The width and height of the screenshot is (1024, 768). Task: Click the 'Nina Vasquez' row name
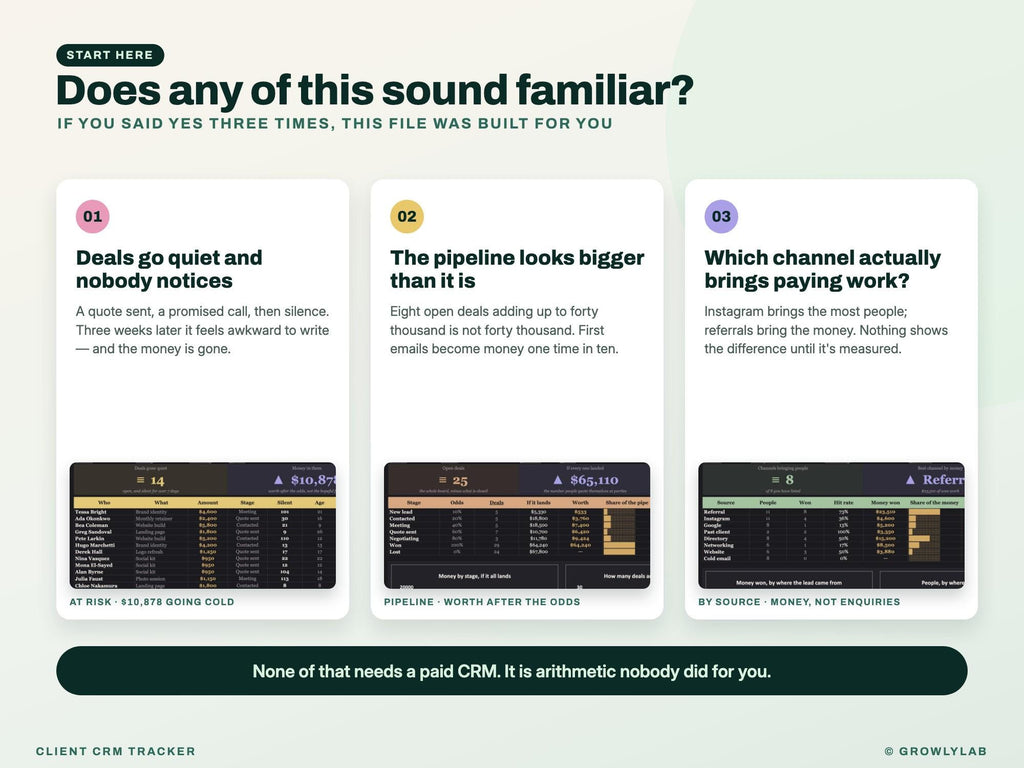coord(92,558)
